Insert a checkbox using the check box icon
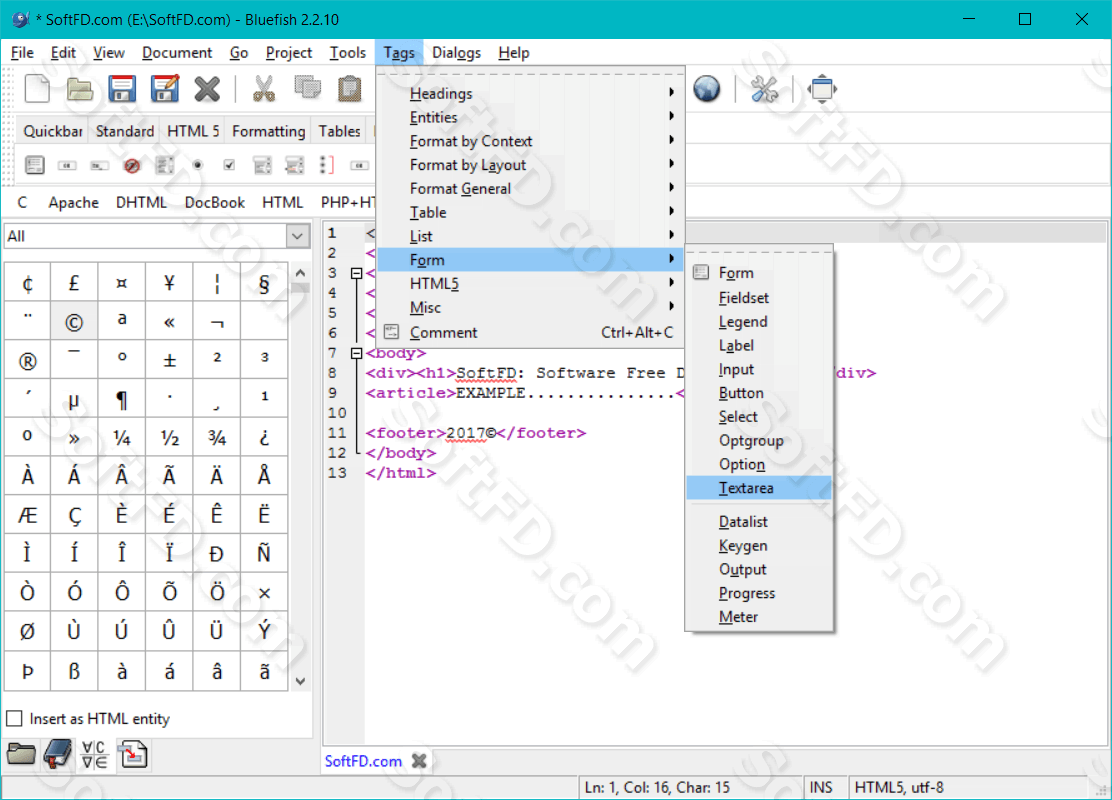Image resolution: width=1112 pixels, height=800 pixels. tap(229, 165)
